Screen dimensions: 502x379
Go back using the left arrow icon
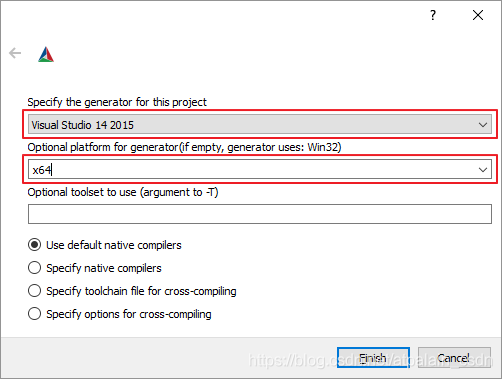(x=15, y=53)
